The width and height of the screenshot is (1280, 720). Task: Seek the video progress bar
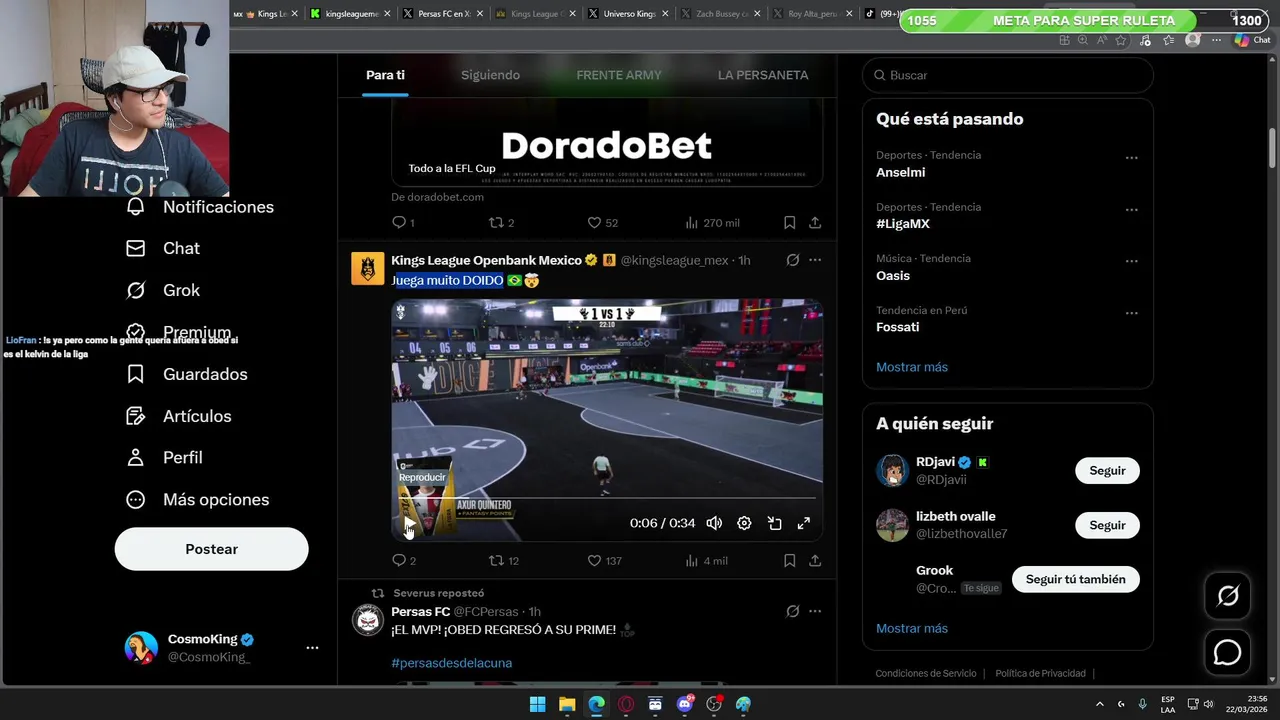pos(607,498)
